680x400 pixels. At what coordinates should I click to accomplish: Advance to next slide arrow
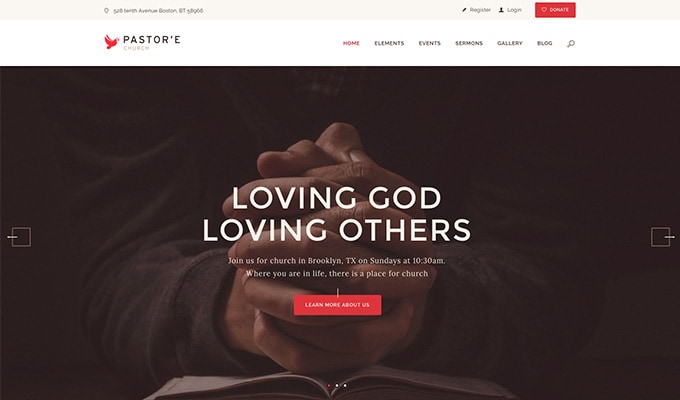(663, 237)
